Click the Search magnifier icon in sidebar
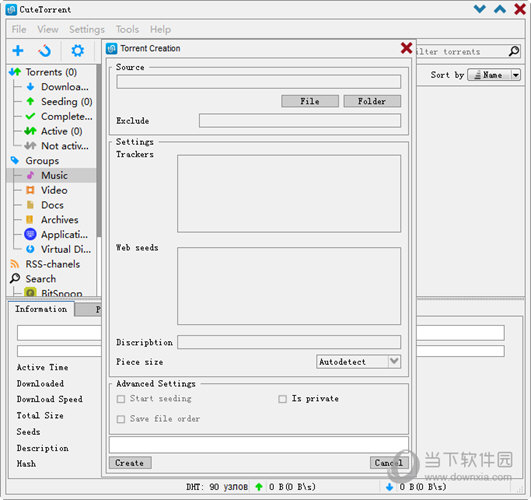This screenshot has height=500, width=531. pos(15,278)
